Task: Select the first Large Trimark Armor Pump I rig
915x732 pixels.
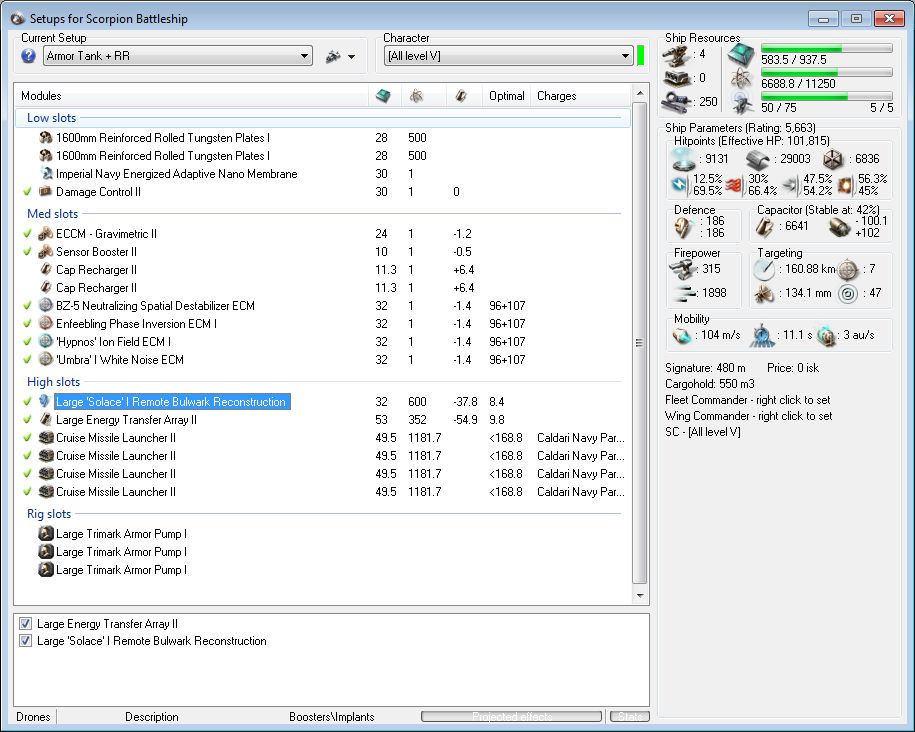Action: pos(121,534)
